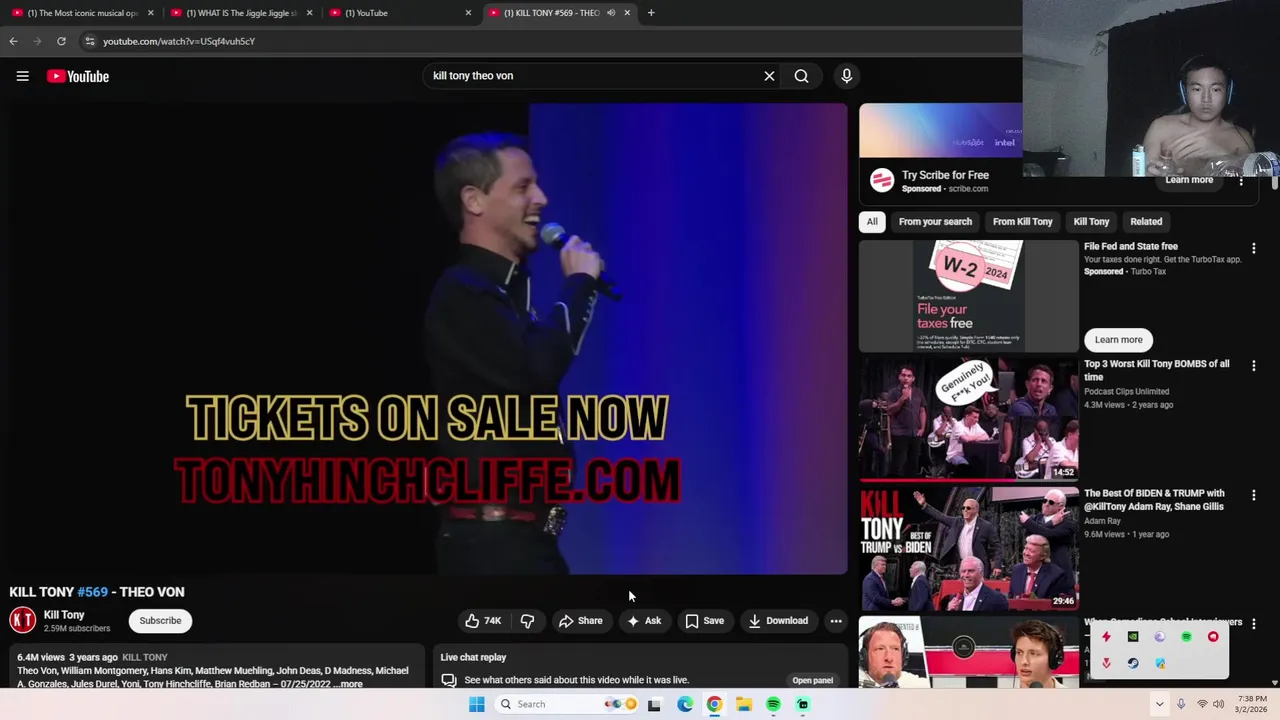This screenshot has height=720, width=1280.
Task: Open the options menu for the TurboTax ad
Action: click(1253, 248)
